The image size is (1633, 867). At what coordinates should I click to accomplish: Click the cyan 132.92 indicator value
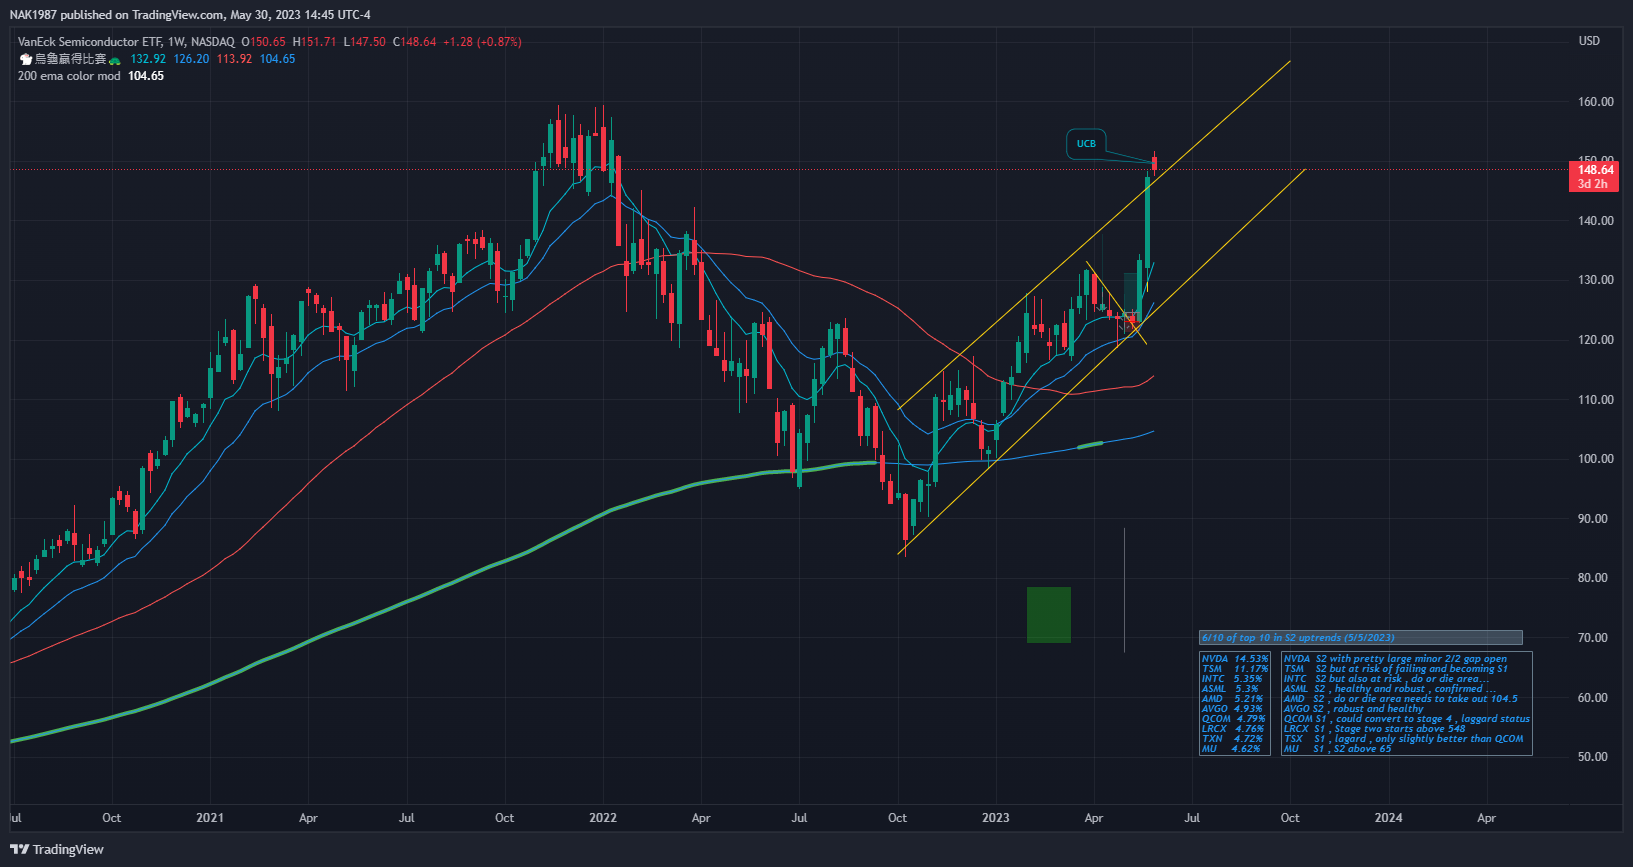coord(148,59)
